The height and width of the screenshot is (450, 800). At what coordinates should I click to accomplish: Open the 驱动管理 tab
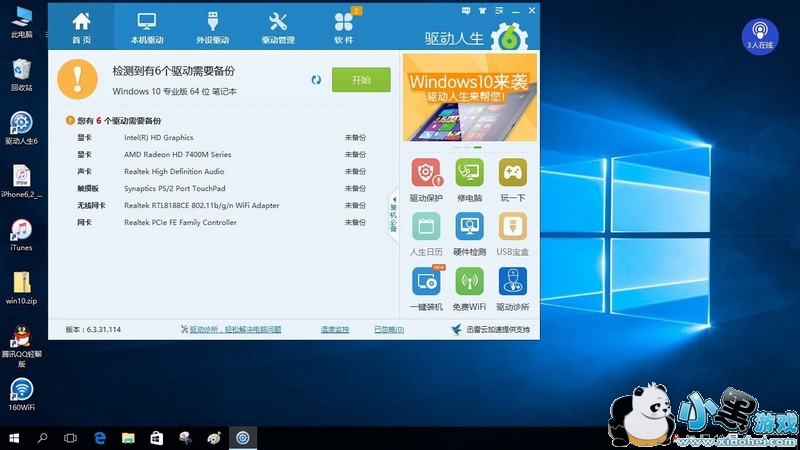278,28
